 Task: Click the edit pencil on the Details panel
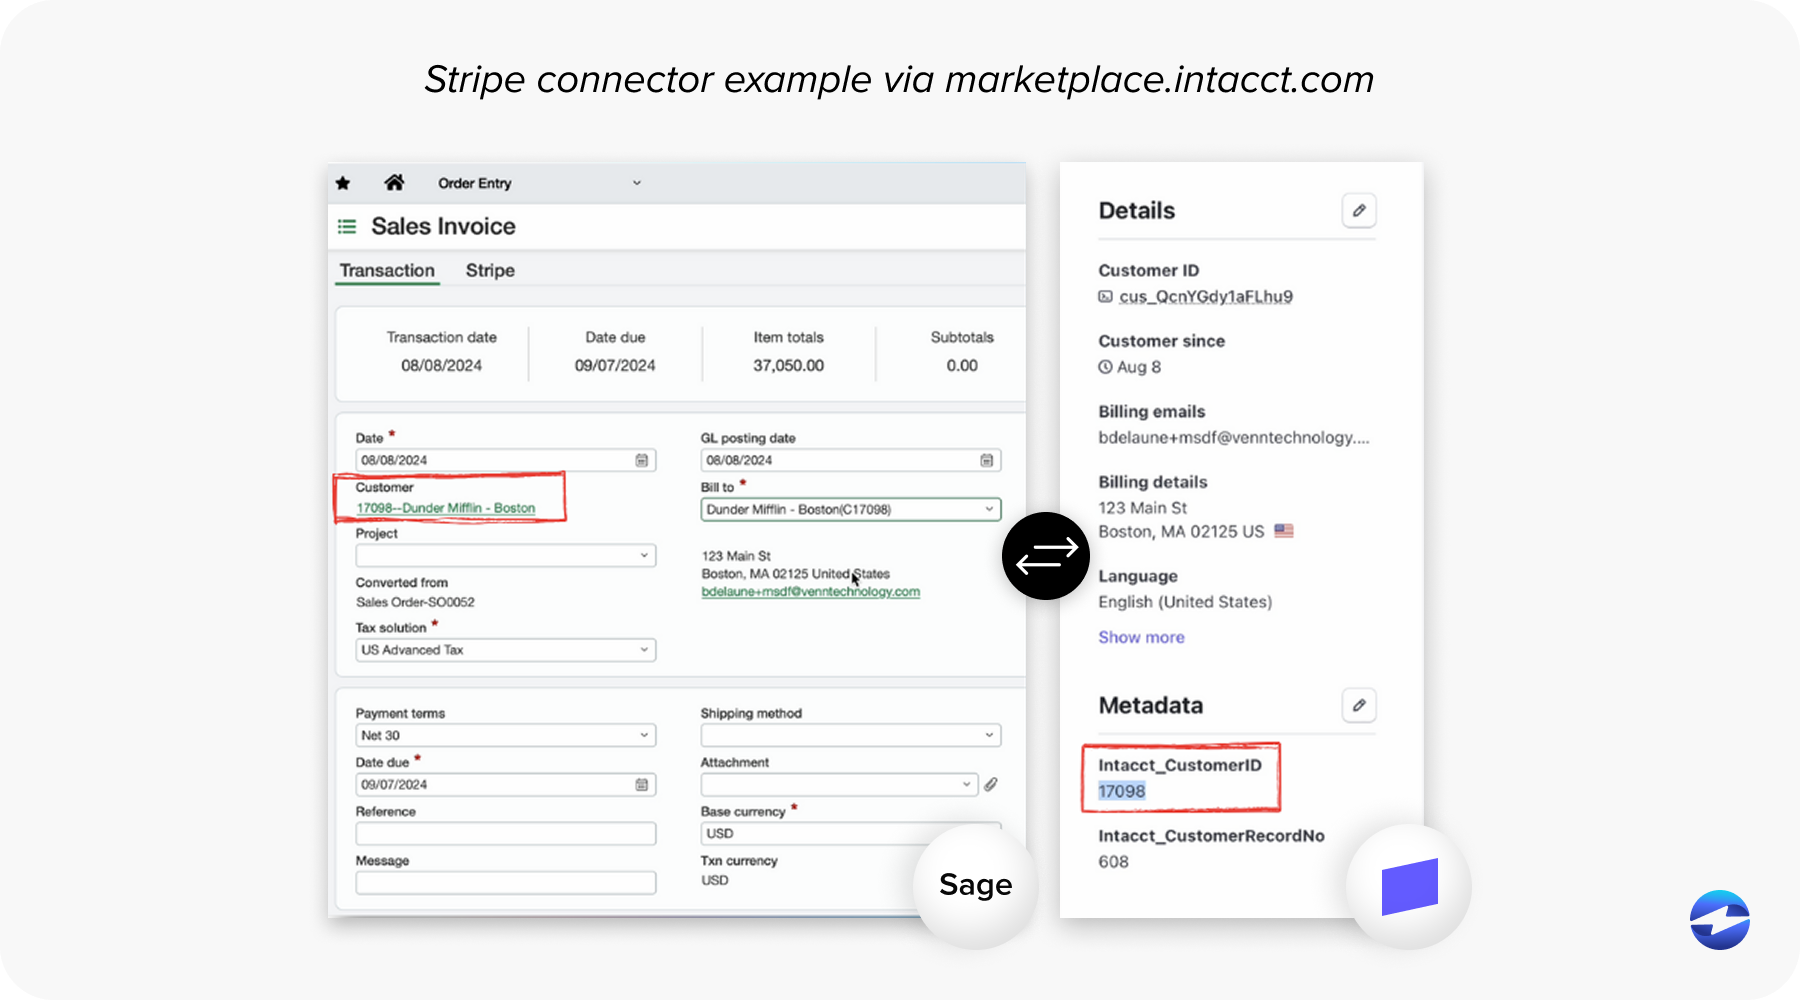click(x=1359, y=210)
